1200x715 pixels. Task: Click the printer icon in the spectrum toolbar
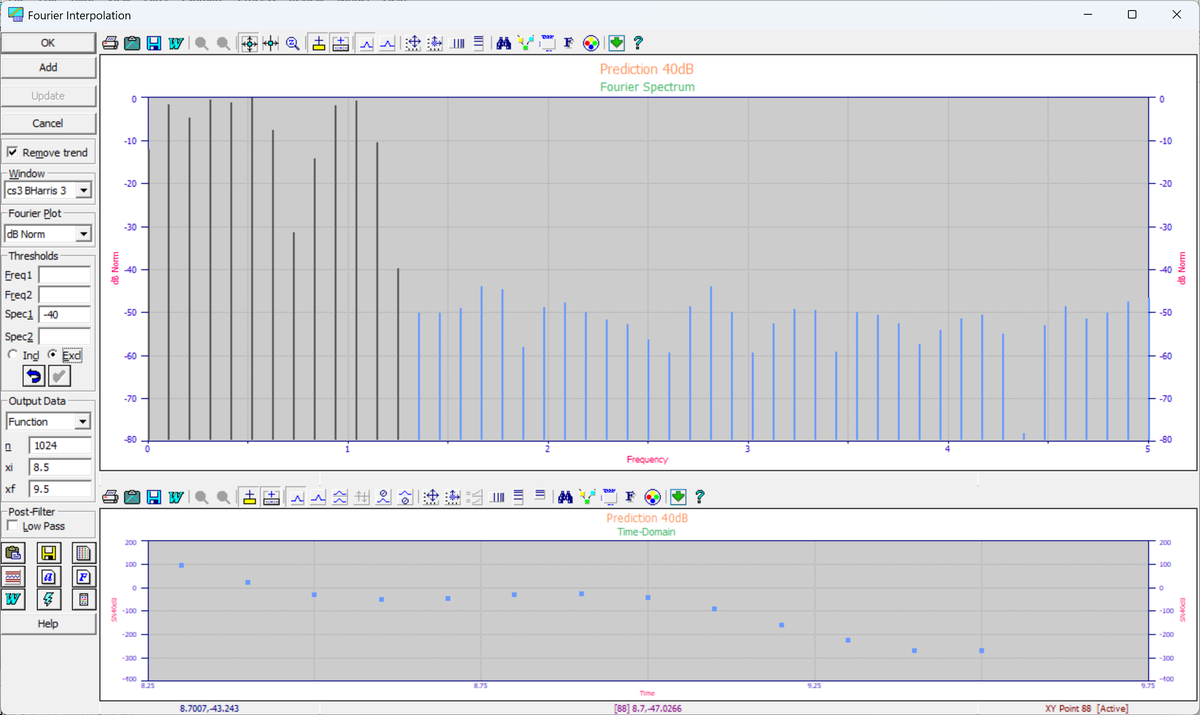tap(111, 44)
